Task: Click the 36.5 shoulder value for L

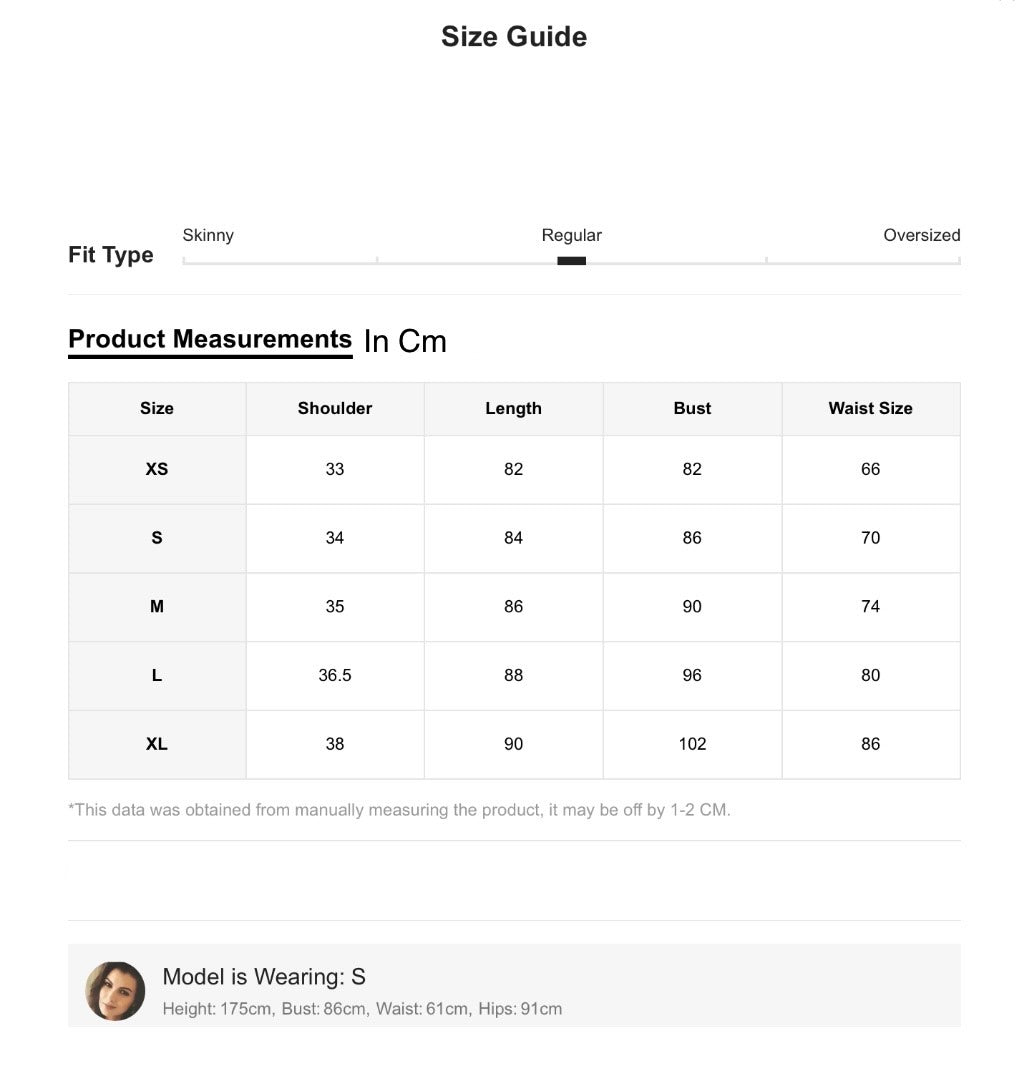Action: 335,676
